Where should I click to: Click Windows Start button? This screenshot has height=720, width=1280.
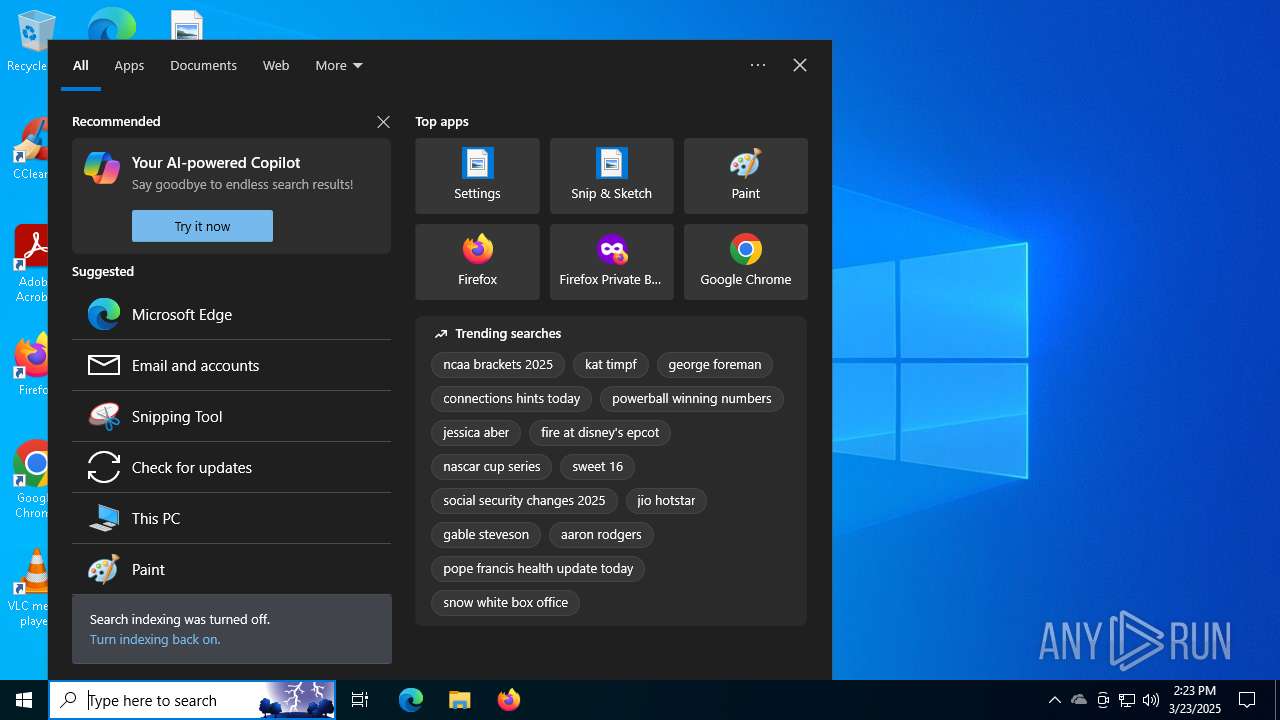[24, 700]
